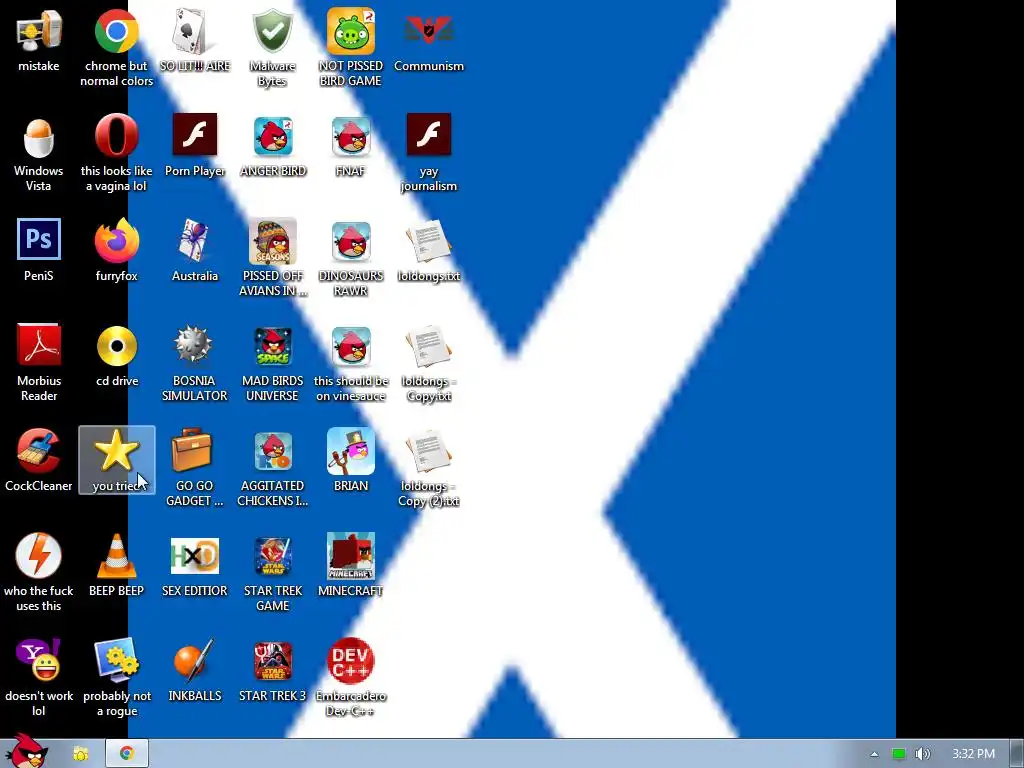Select the "mistake" computer icon

click(39, 31)
